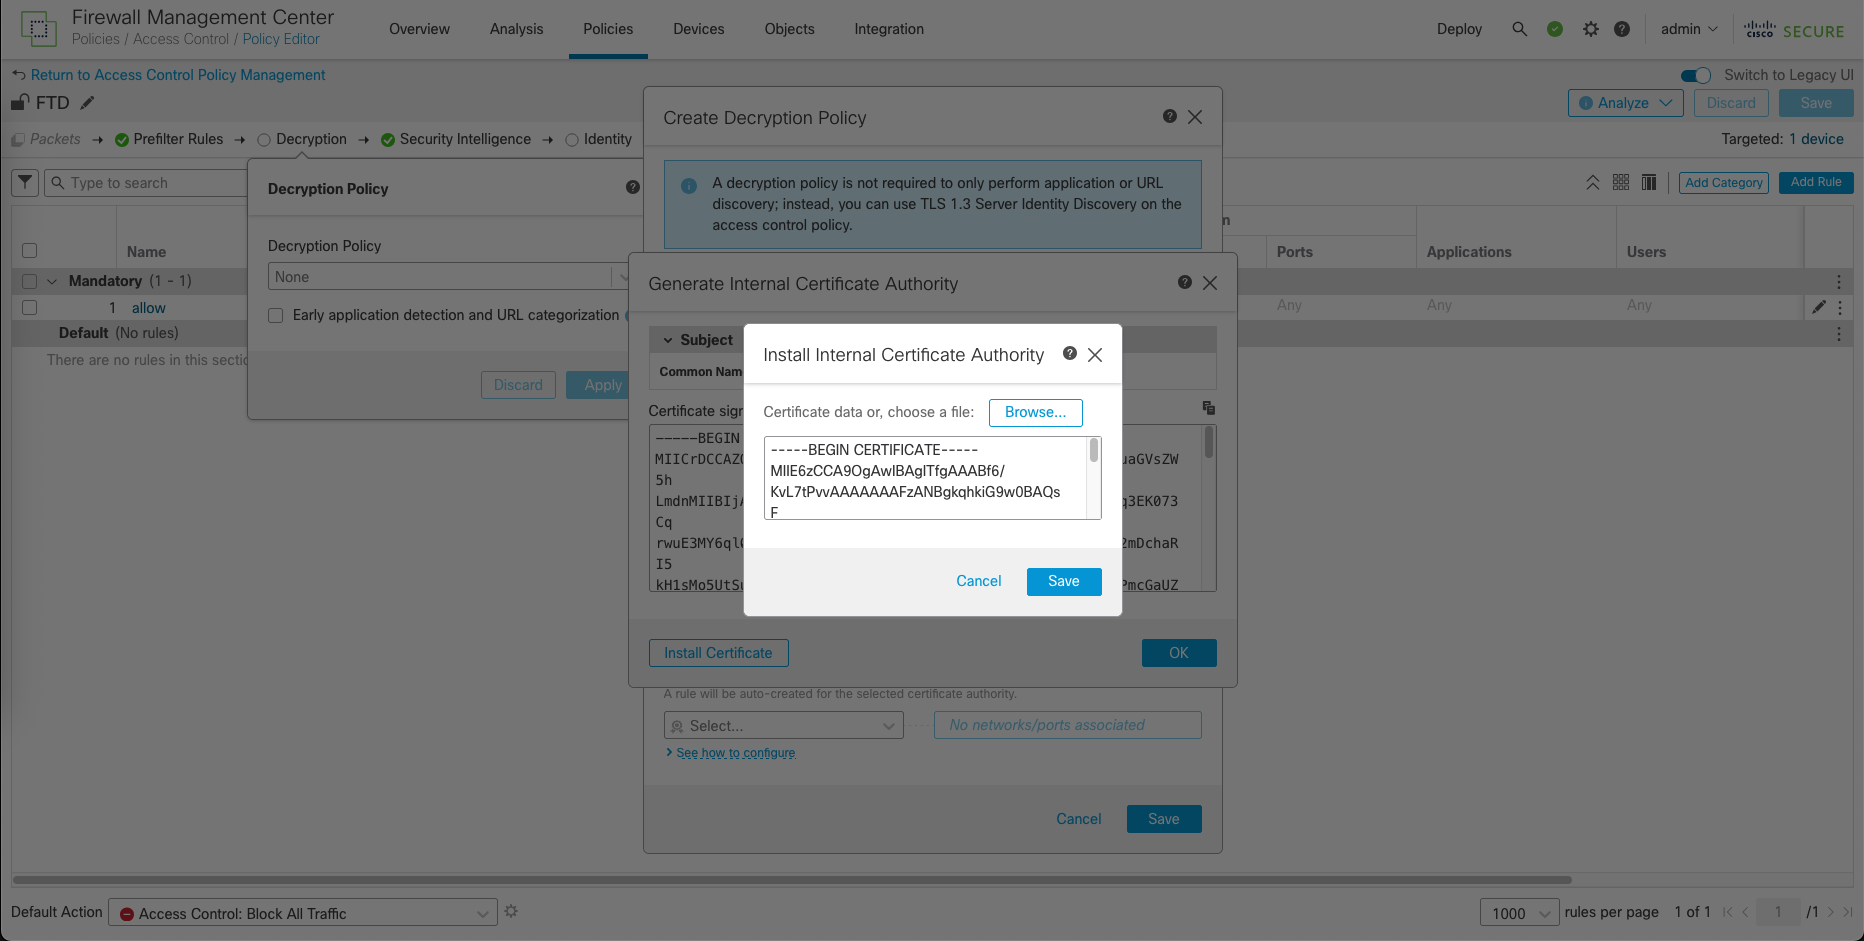
Task: Click the green deployment status check icon
Action: (x=1555, y=29)
